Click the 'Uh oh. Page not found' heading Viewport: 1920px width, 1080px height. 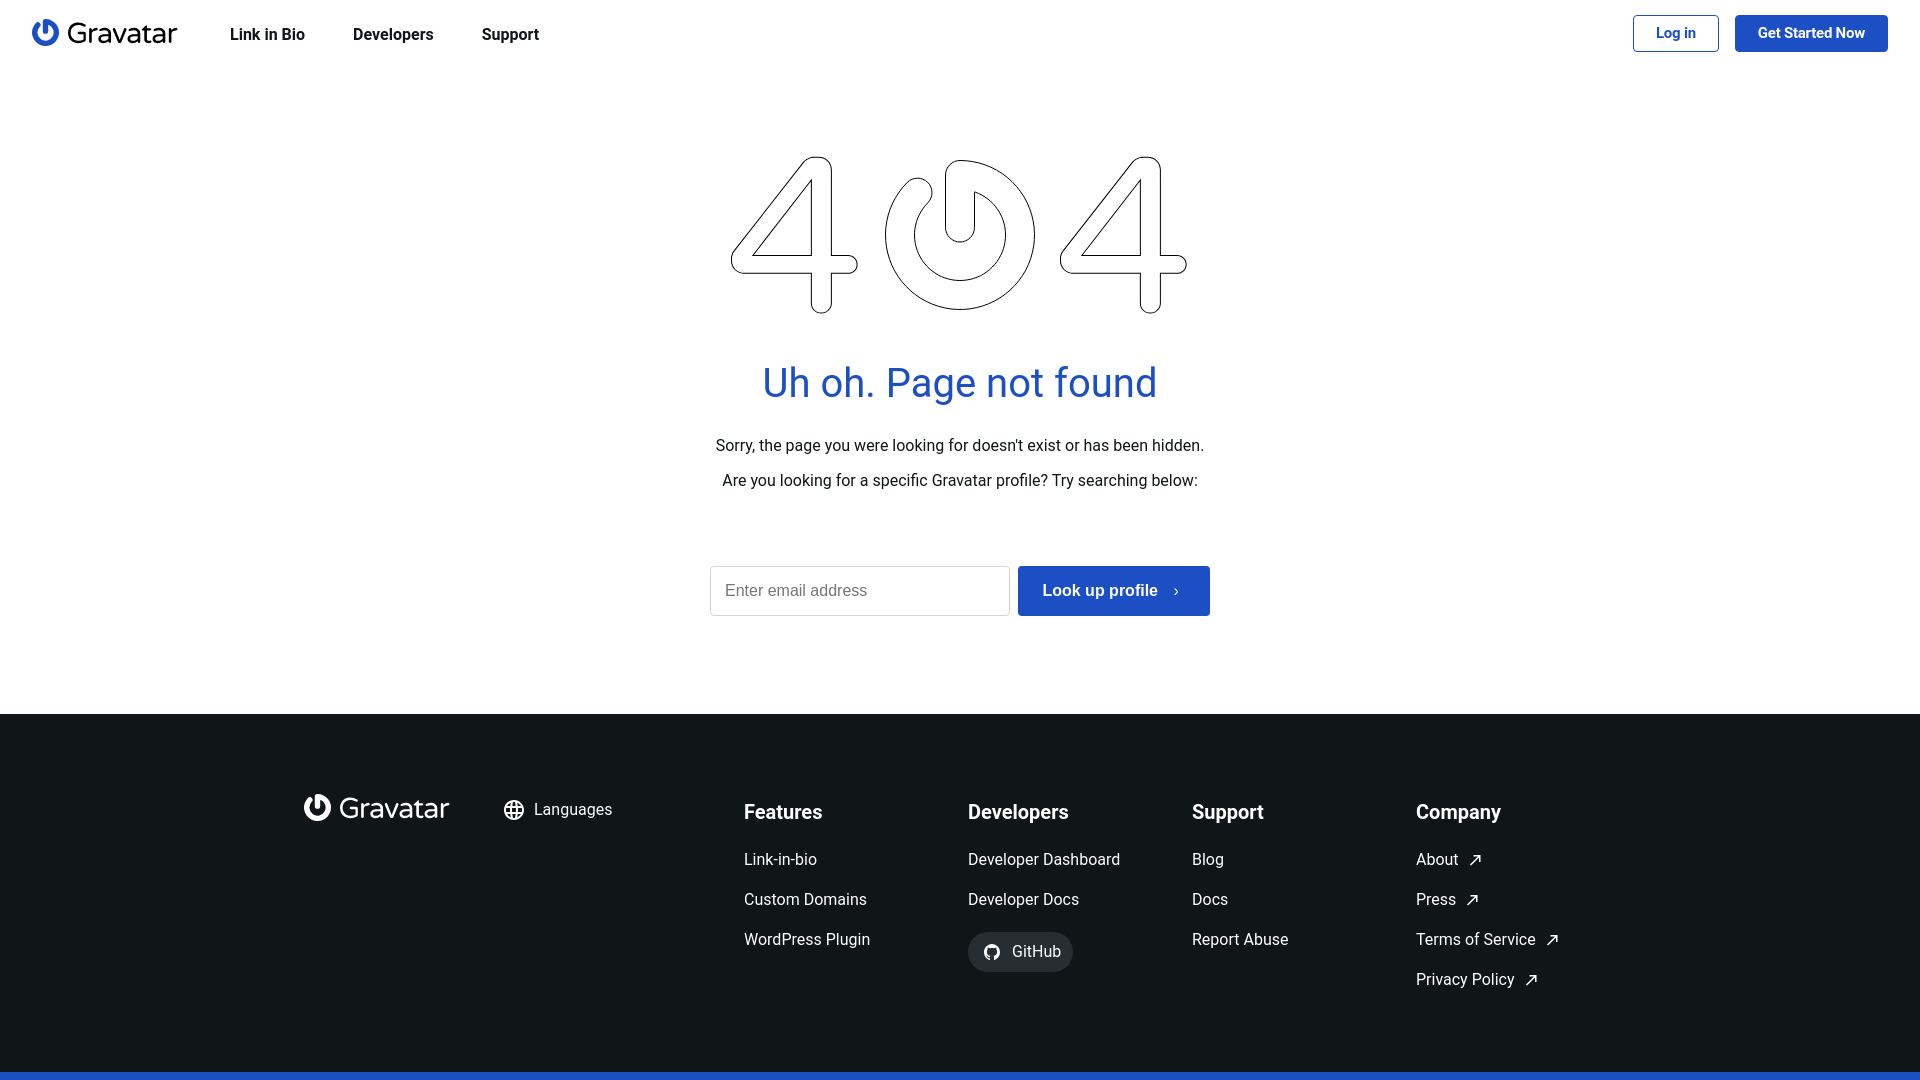(960, 383)
